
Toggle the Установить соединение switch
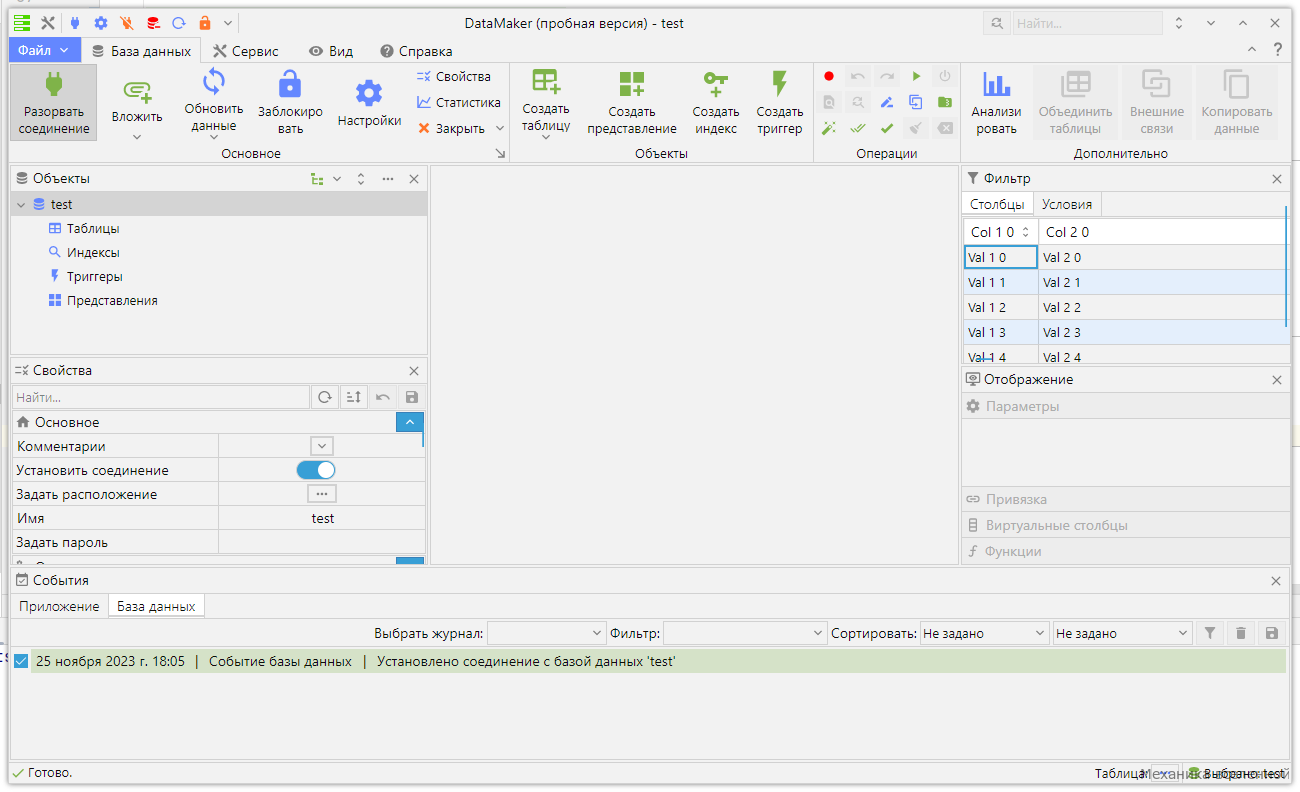316,470
